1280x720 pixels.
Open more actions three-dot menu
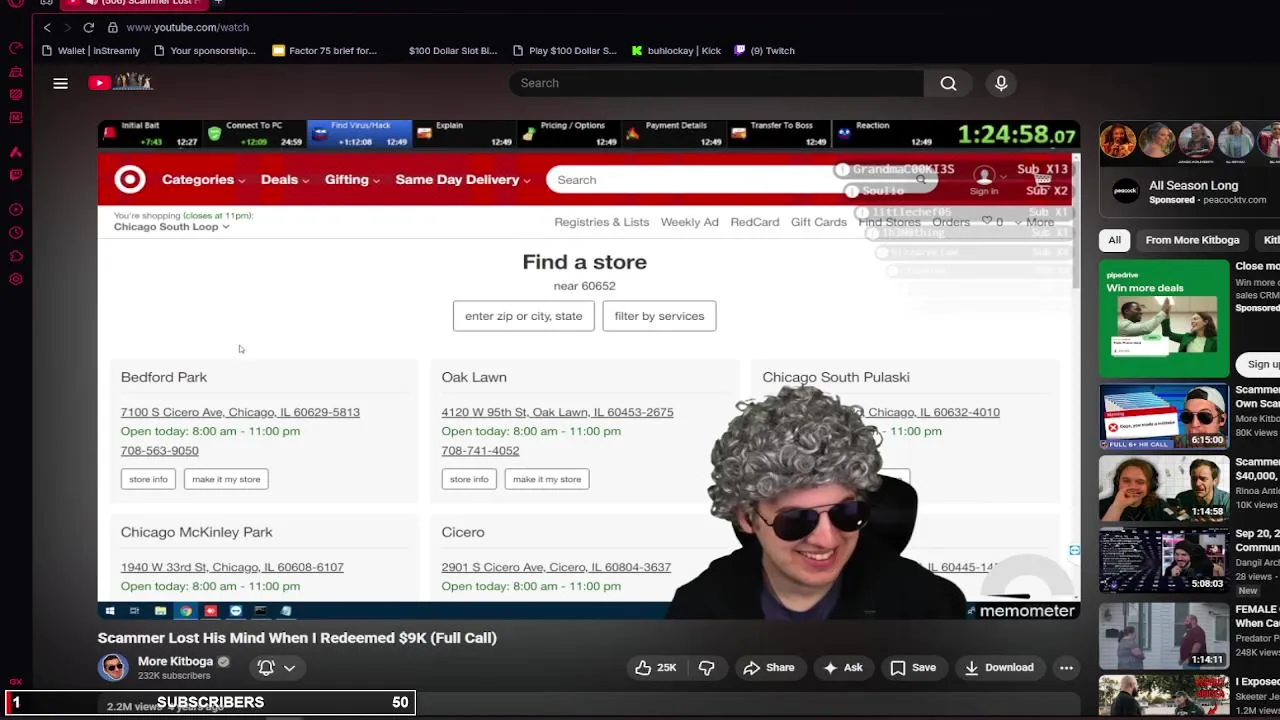click(x=1066, y=667)
